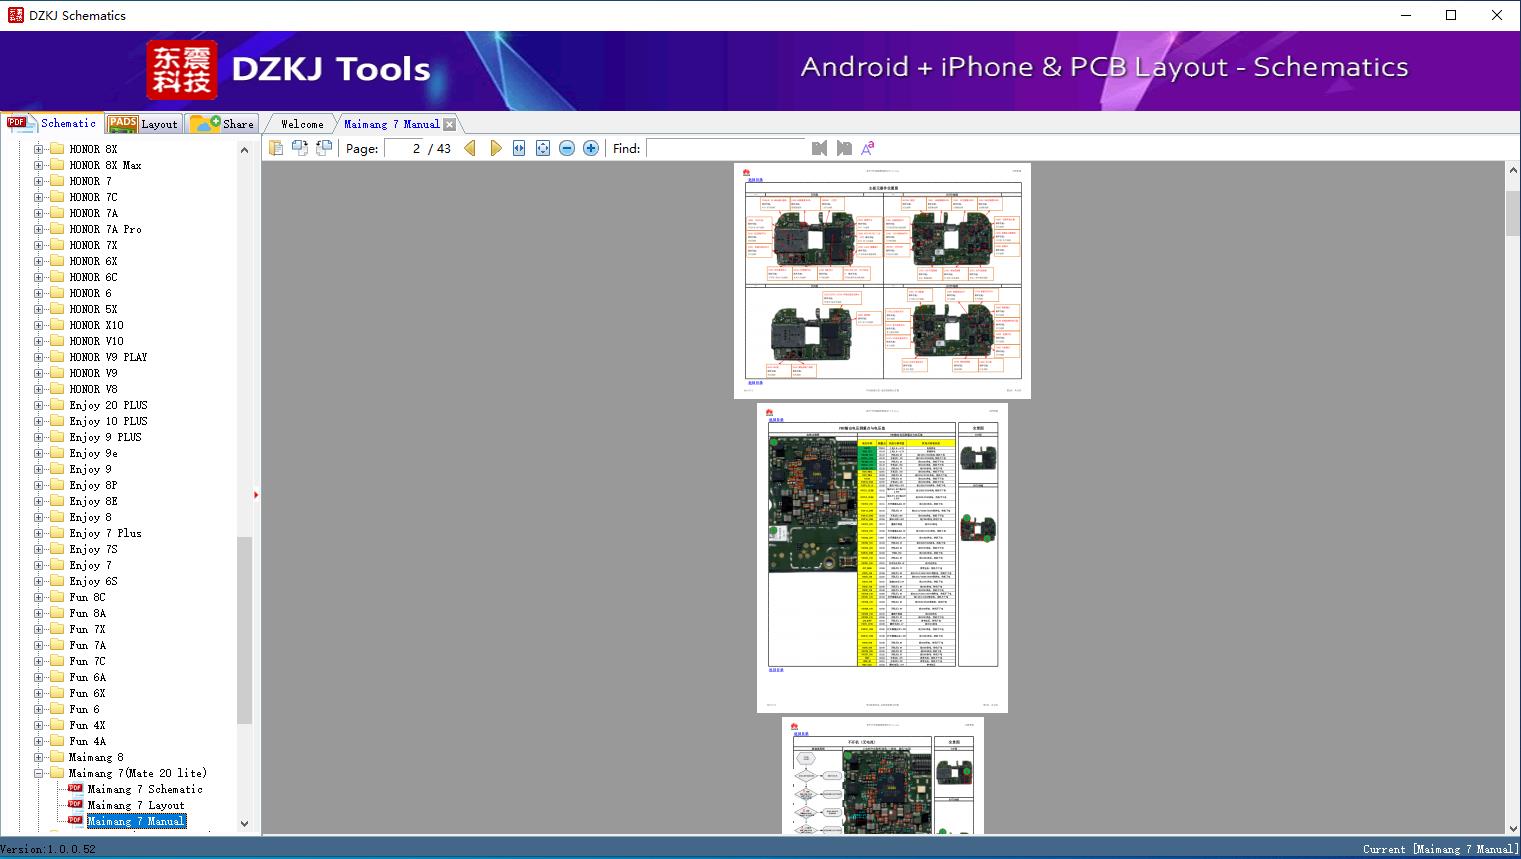Collapse the Maimang 7(Mate 20 lite) node
Screen dimensions: 1521x859
(x=39, y=773)
